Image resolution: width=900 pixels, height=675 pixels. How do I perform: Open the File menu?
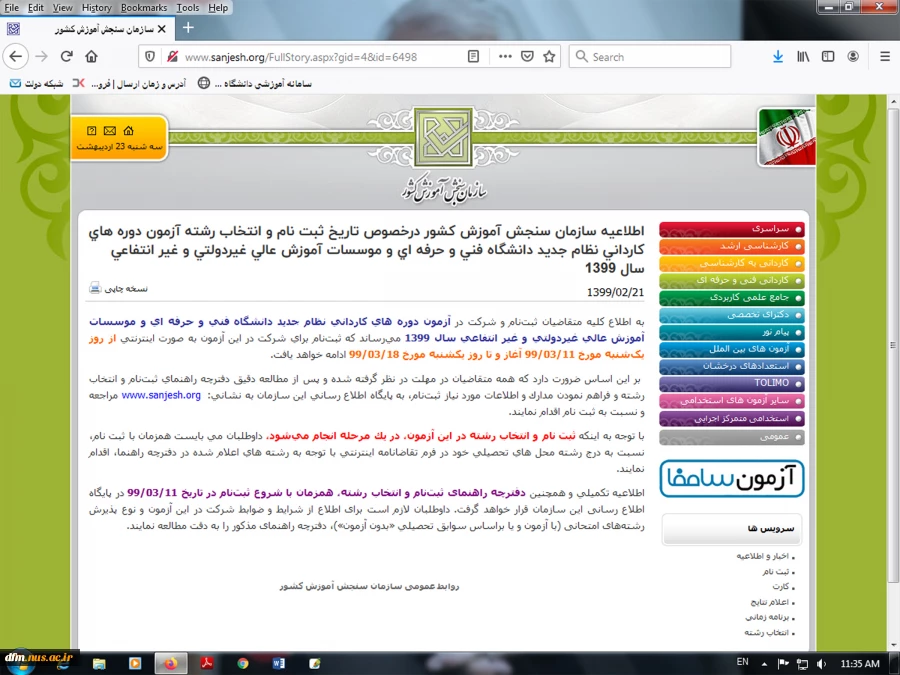(11, 7)
